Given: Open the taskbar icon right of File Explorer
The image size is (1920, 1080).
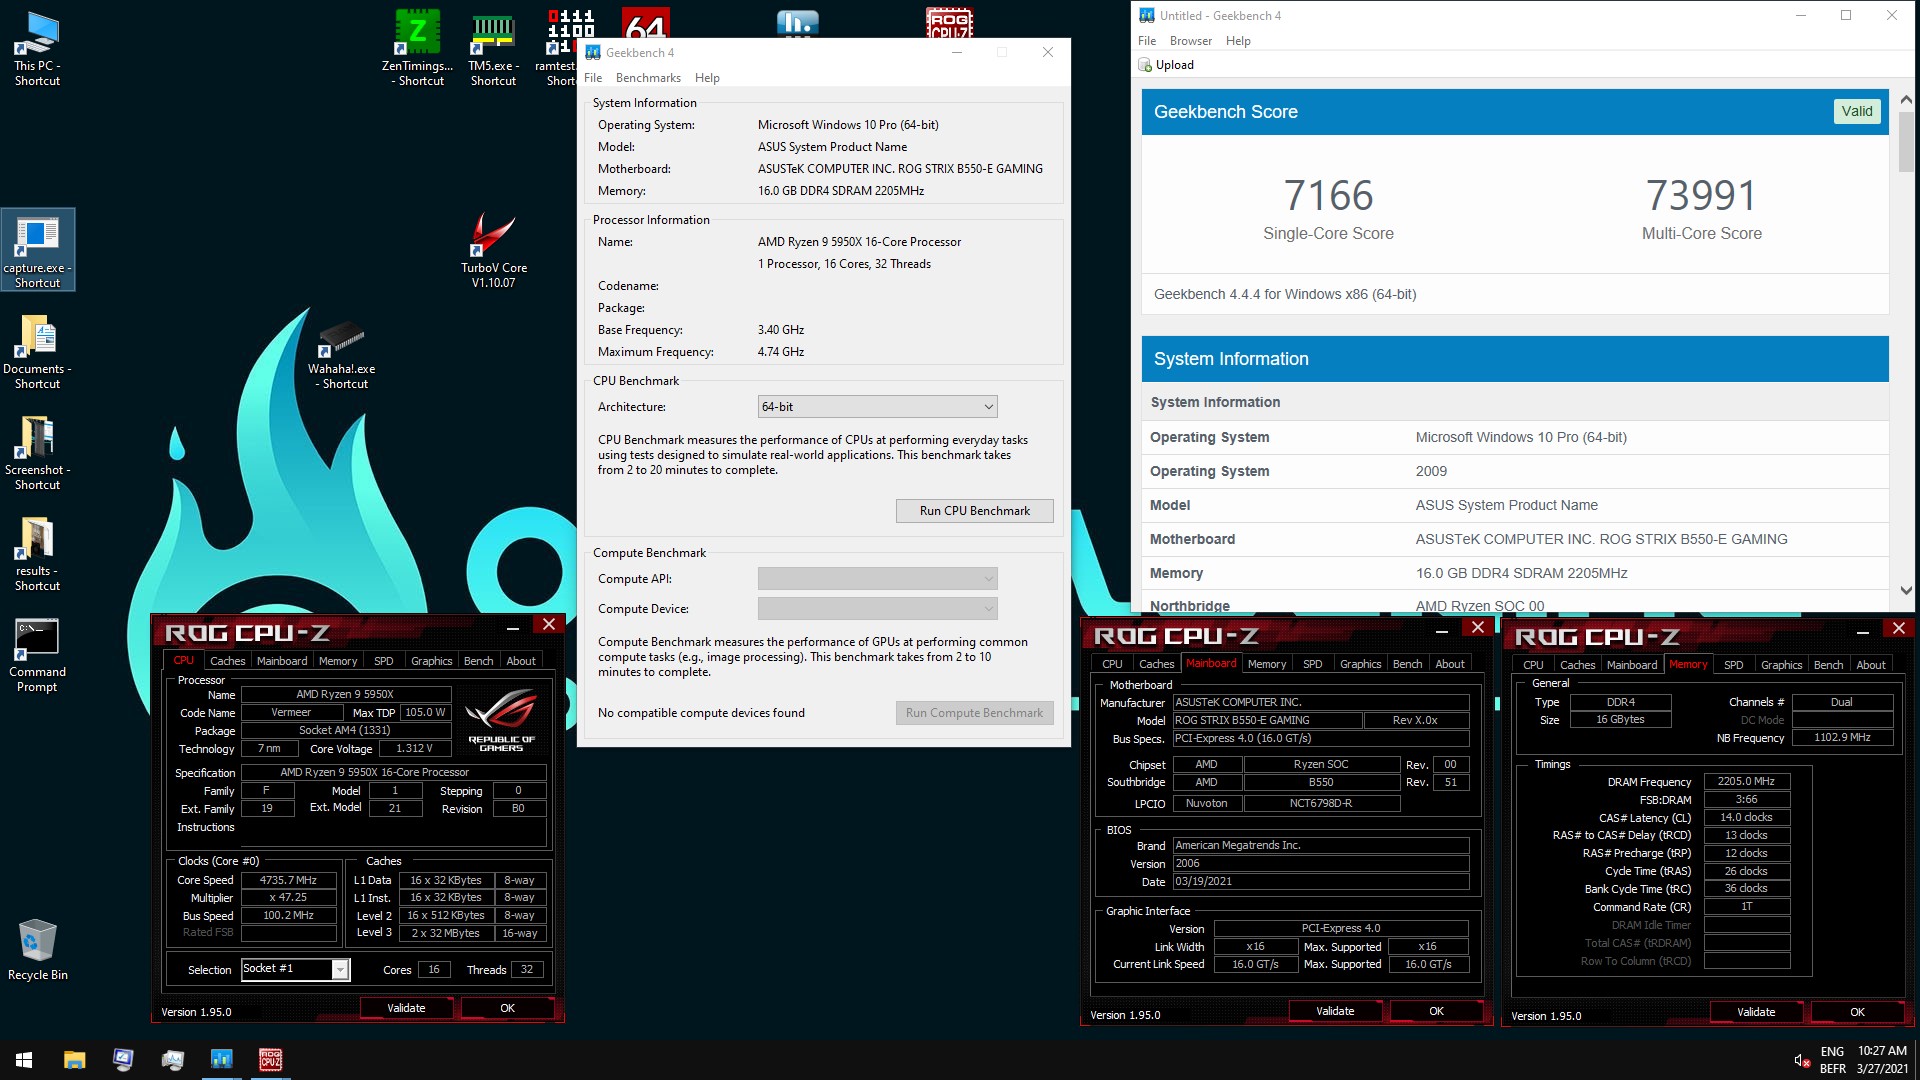Looking at the screenshot, I should (123, 1060).
